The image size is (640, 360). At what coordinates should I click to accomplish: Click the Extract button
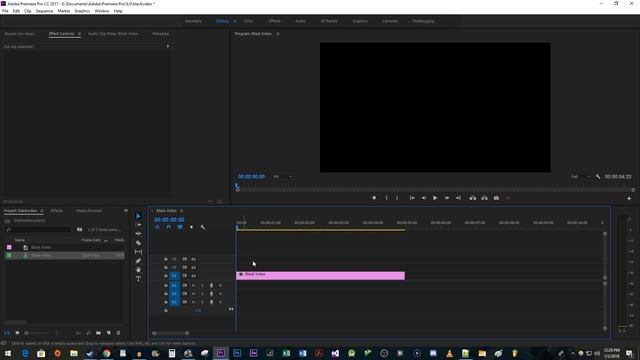pyautogui.click(x=484, y=198)
